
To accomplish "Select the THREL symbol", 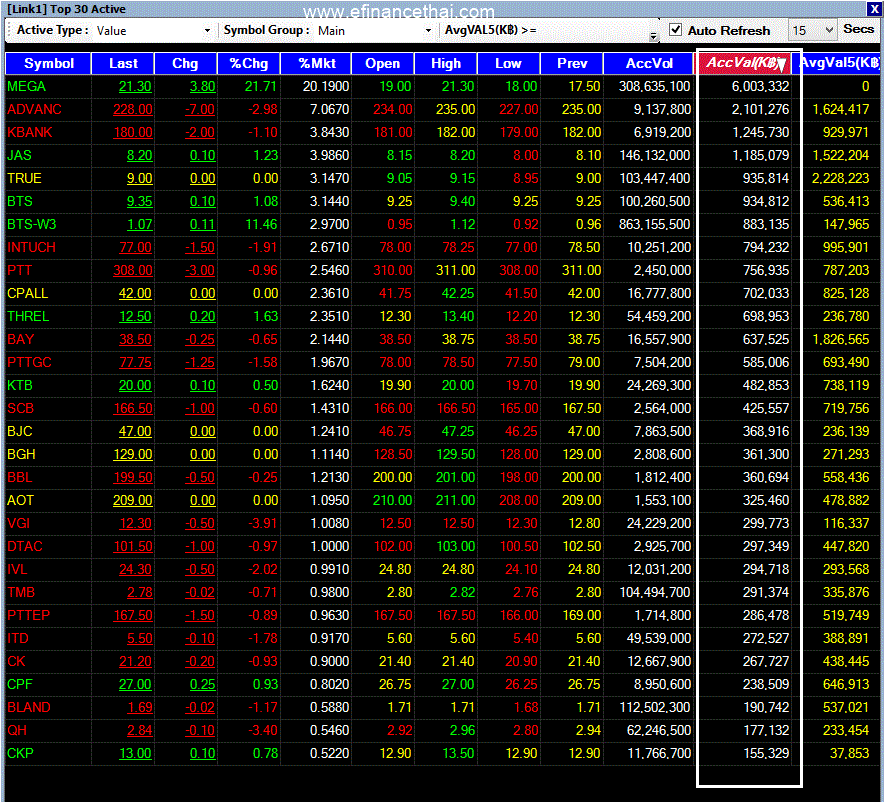I will [28, 316].
